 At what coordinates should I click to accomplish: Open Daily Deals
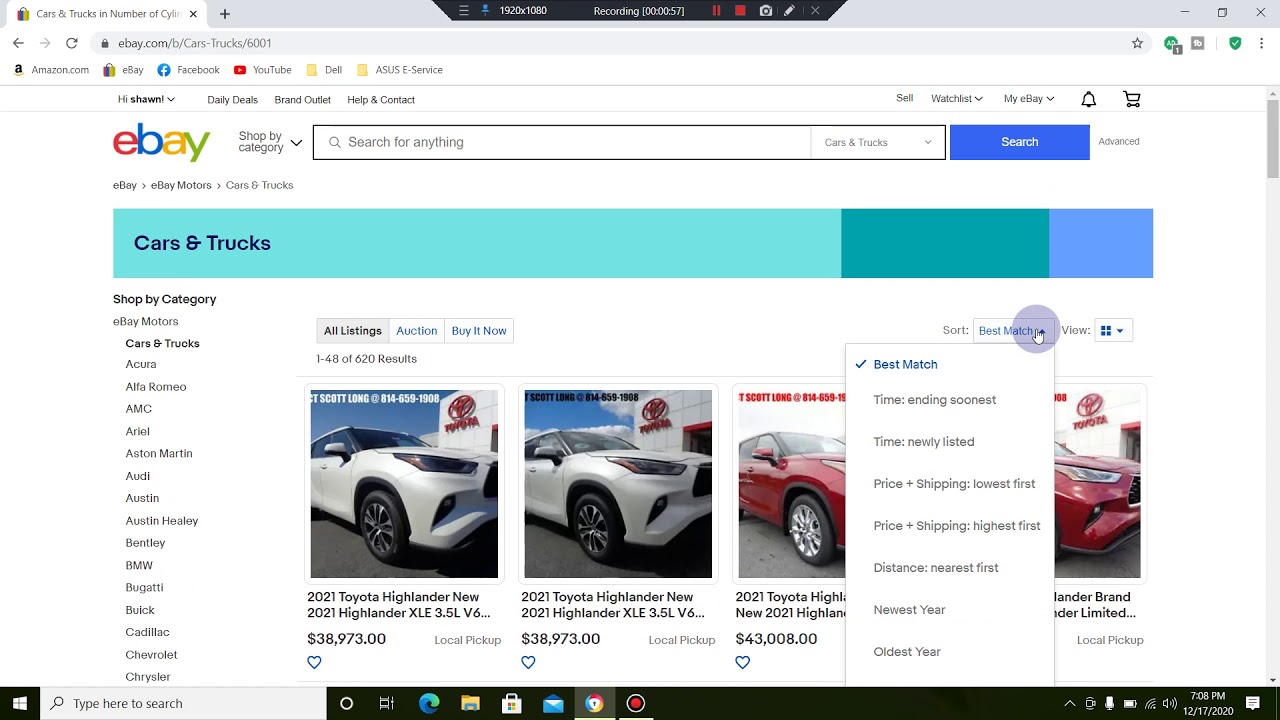coord(232,99)
